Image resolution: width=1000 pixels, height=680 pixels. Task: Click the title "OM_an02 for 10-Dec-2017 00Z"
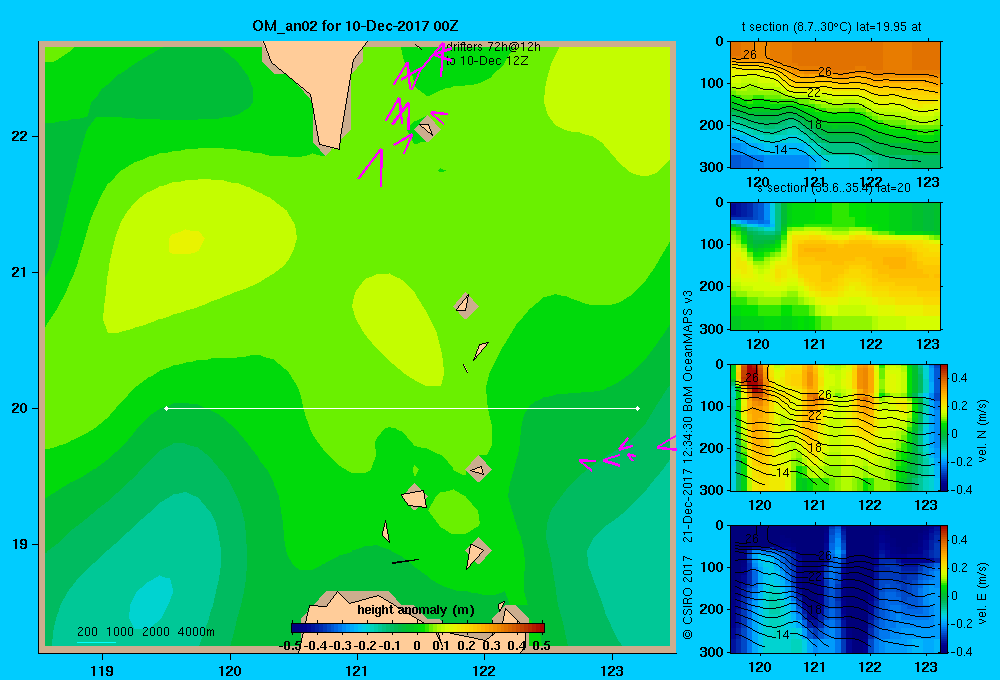(355, 26)
